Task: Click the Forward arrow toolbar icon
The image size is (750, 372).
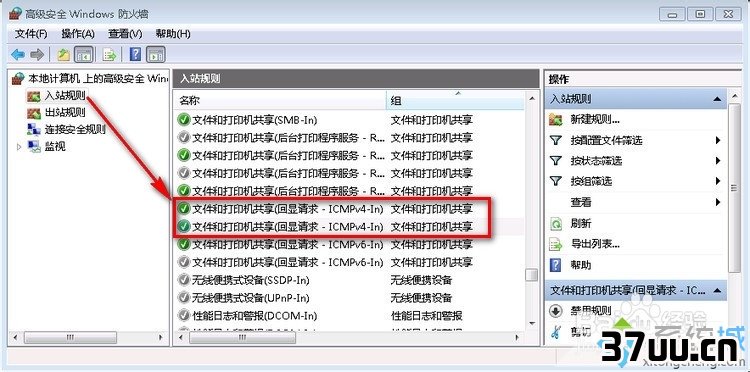Action: click(x=37, y=55)
